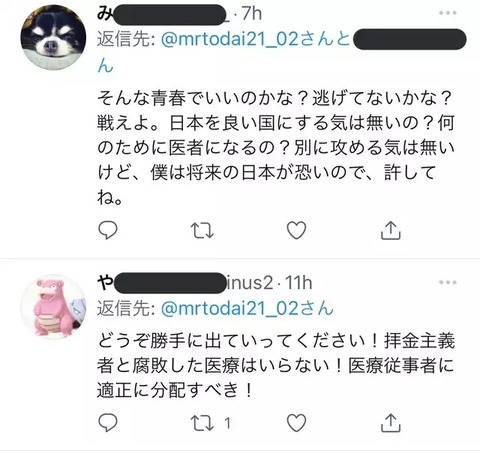The height and width of the screenshot is (451, 480).
Task: Share the second tweet via upload icon
Action: [391, 423]
